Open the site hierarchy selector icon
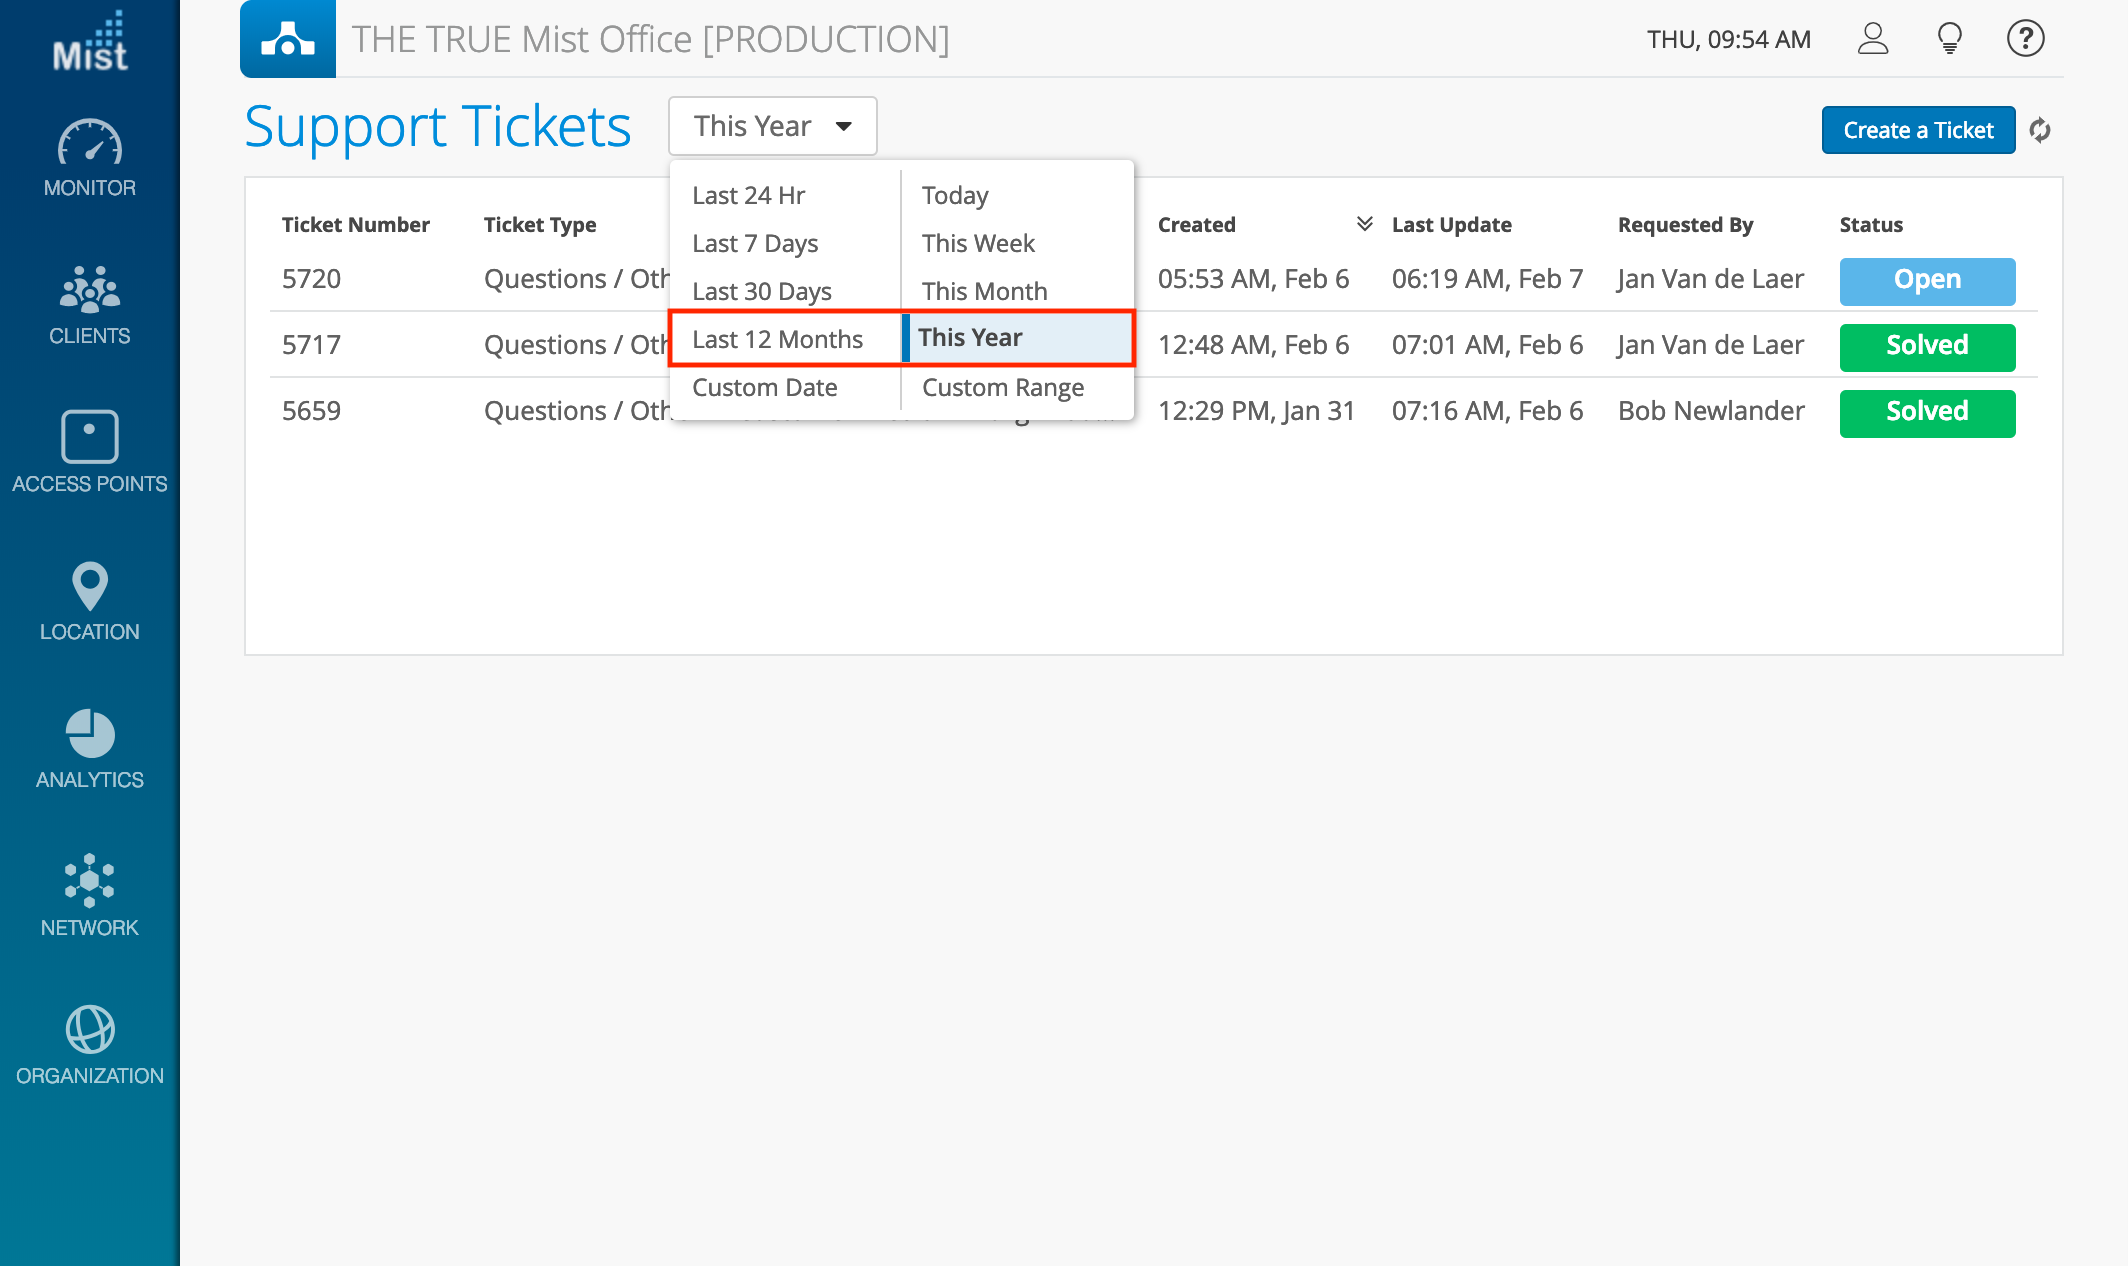 tap(288, 39)
